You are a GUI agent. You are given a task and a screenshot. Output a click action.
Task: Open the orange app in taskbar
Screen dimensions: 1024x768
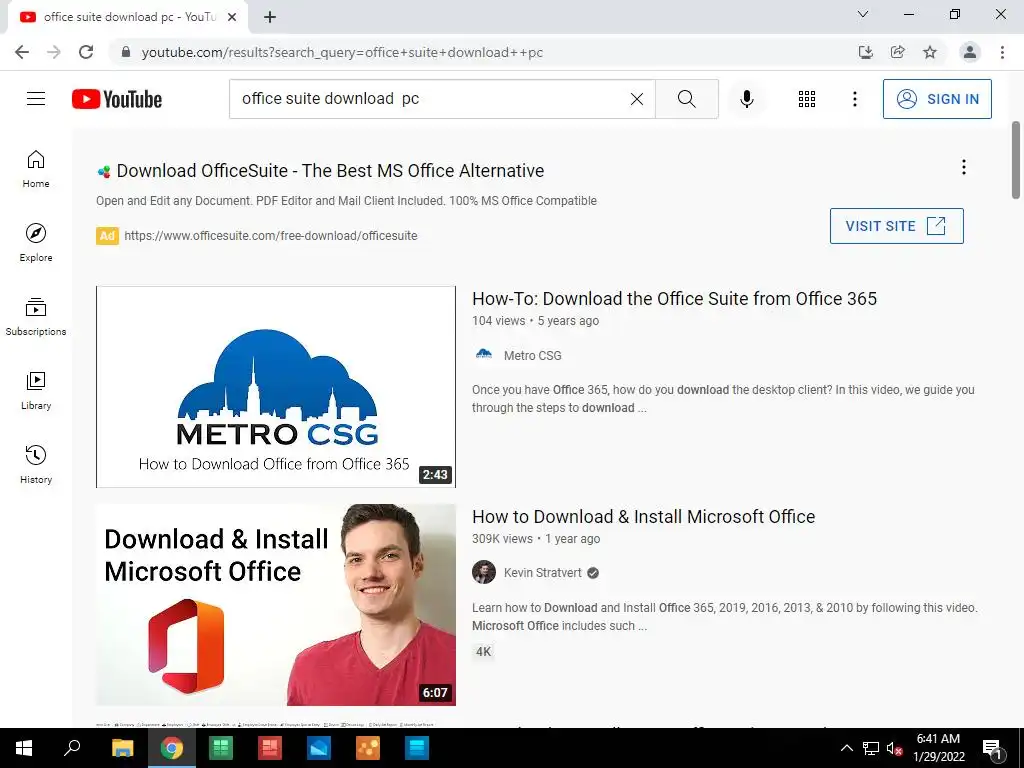coord(368,748)
